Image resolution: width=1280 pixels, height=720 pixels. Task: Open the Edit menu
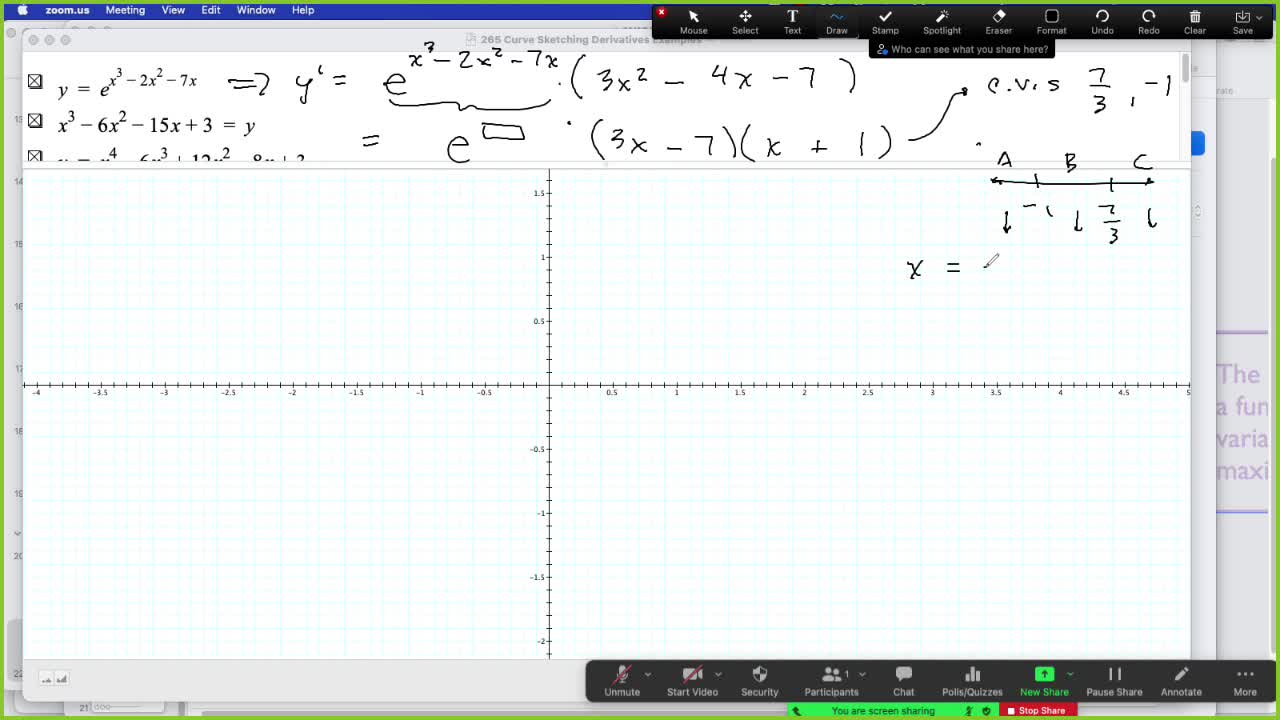click(x=211, y=10)
